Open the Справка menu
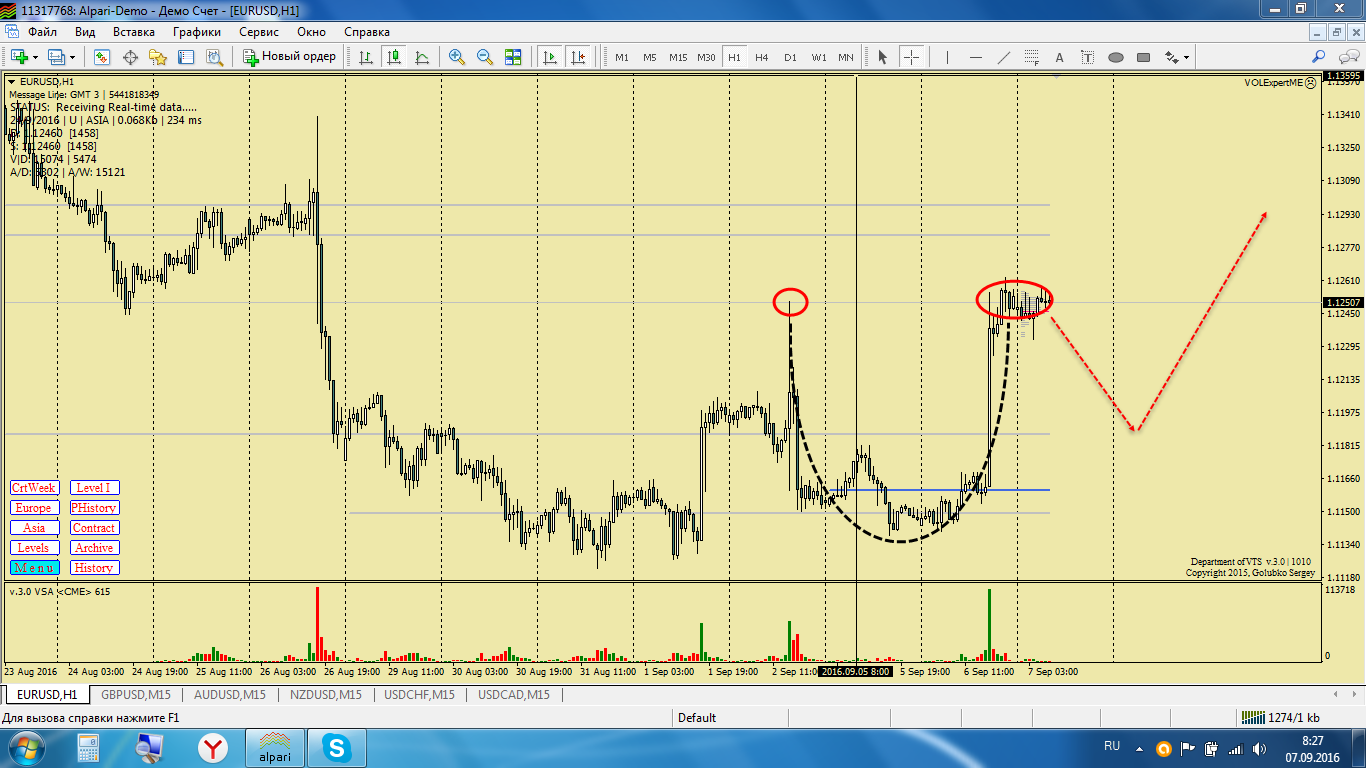Viewport: 1366px width, 768px height. point(367,31)
